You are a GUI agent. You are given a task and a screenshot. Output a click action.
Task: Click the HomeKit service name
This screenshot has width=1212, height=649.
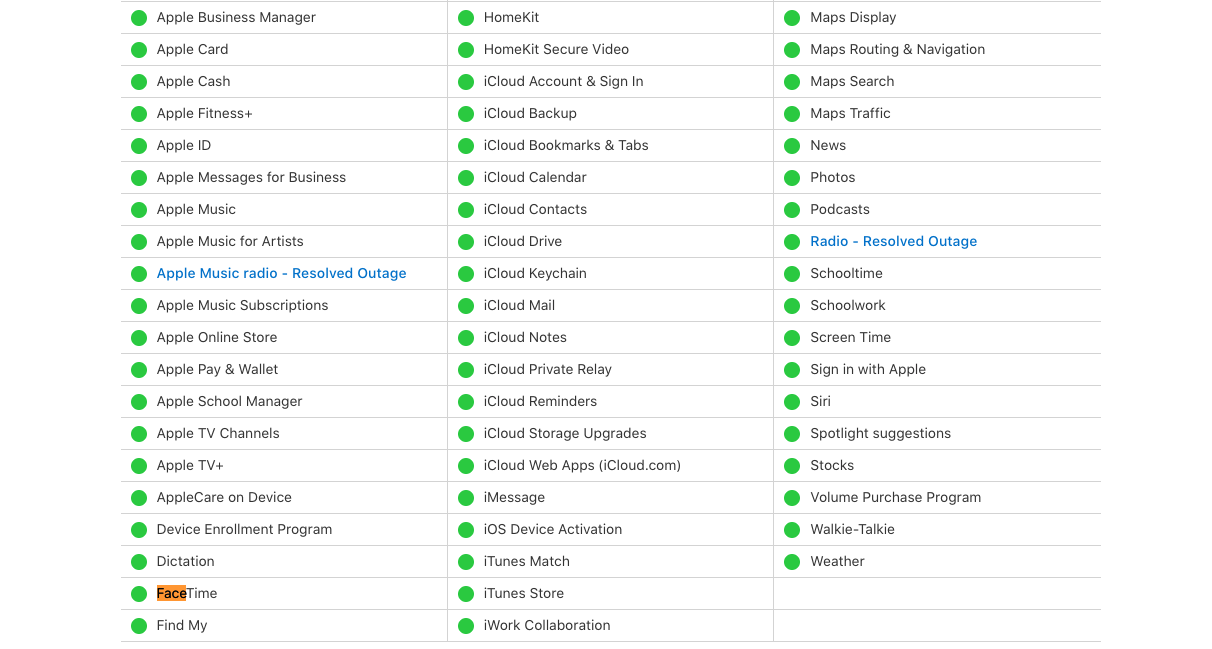(x=511, y=17)
